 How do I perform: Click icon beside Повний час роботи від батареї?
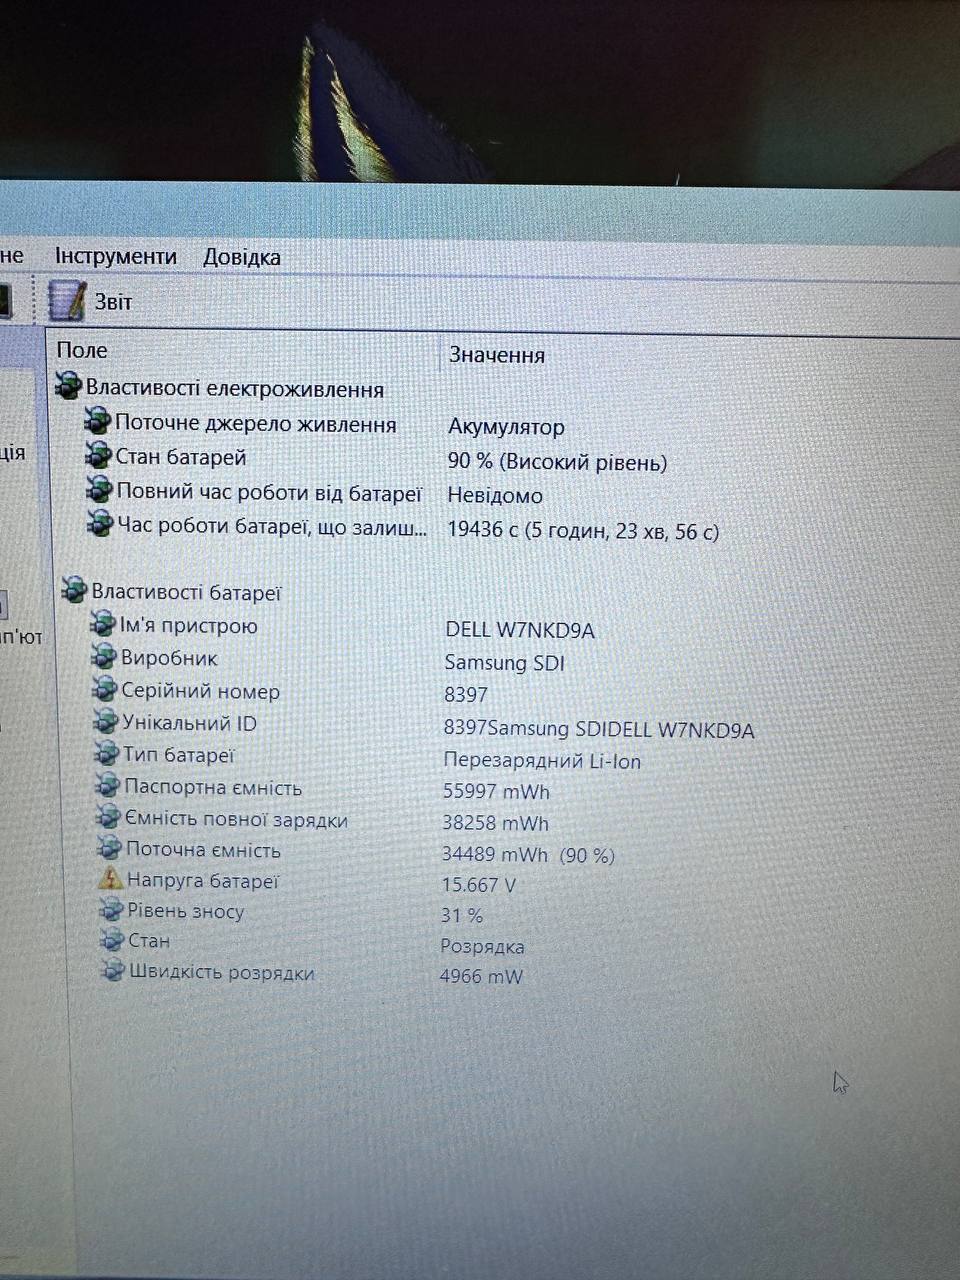(100, 490)
